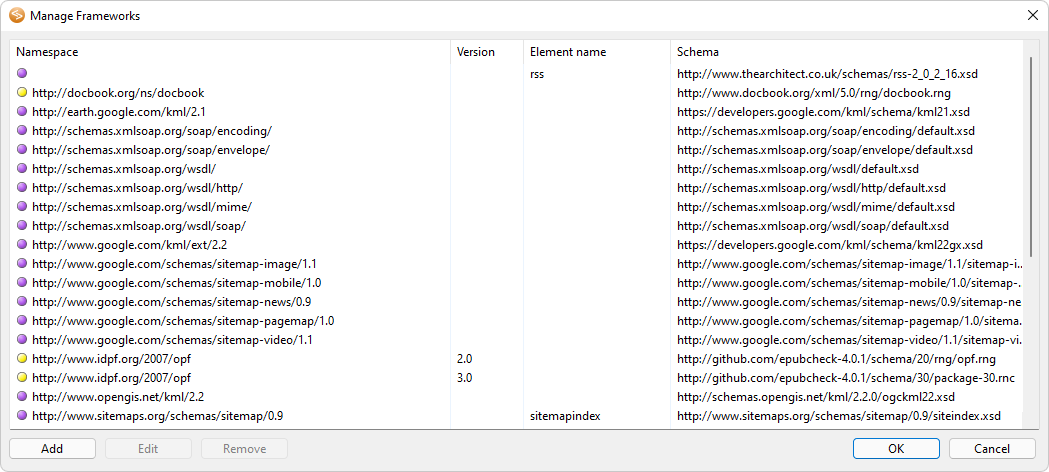
Task: Click the purple icon beside sitemap-pagemap/1.0 namespace
Action: pos(22,321)
